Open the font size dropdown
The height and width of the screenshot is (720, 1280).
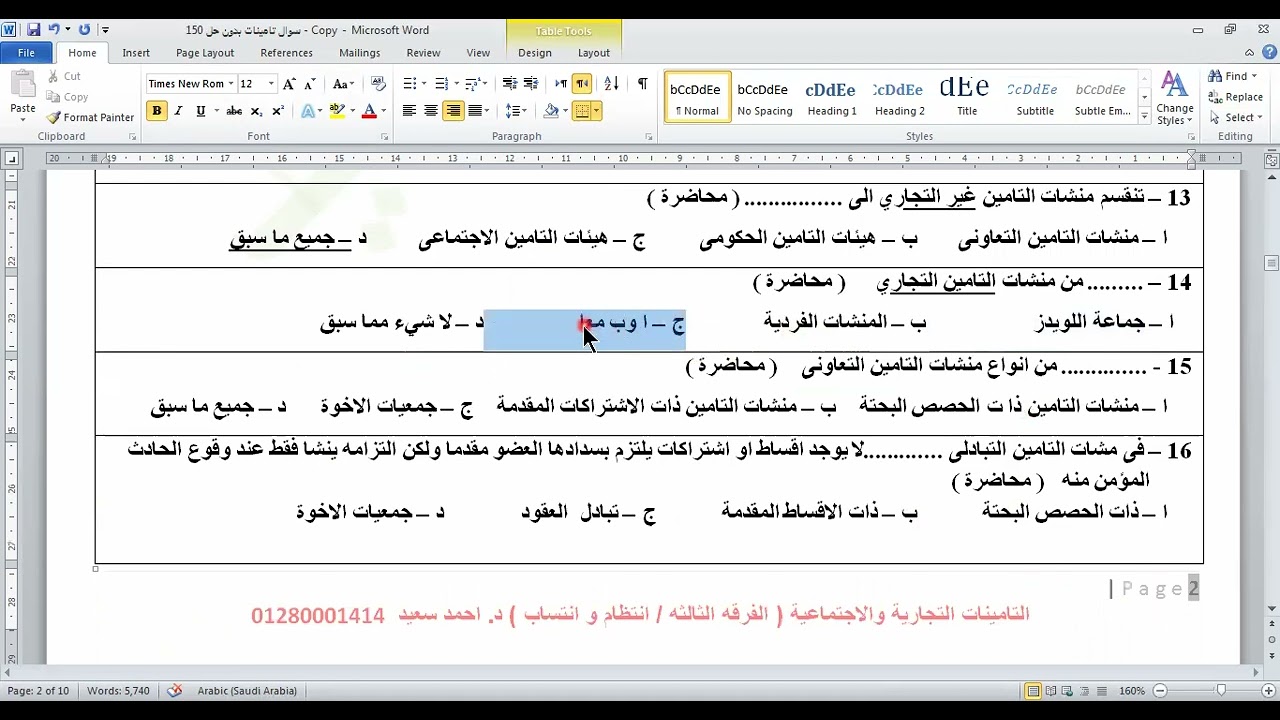(x=271, y=84)
